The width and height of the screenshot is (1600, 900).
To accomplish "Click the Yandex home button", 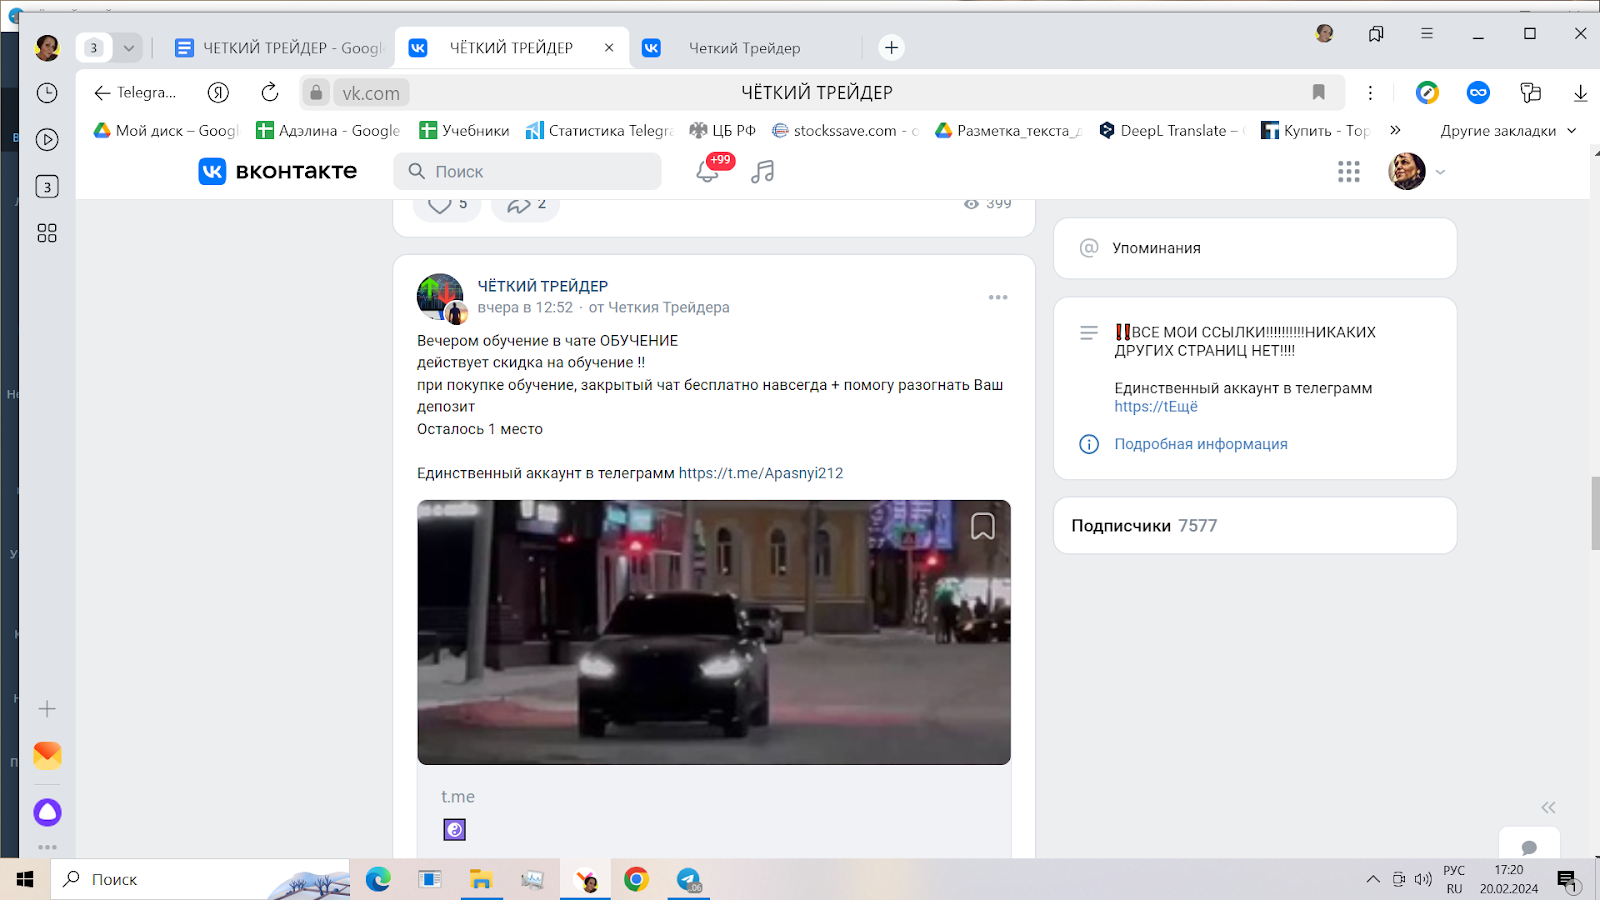I will click(x=218, y=93).
